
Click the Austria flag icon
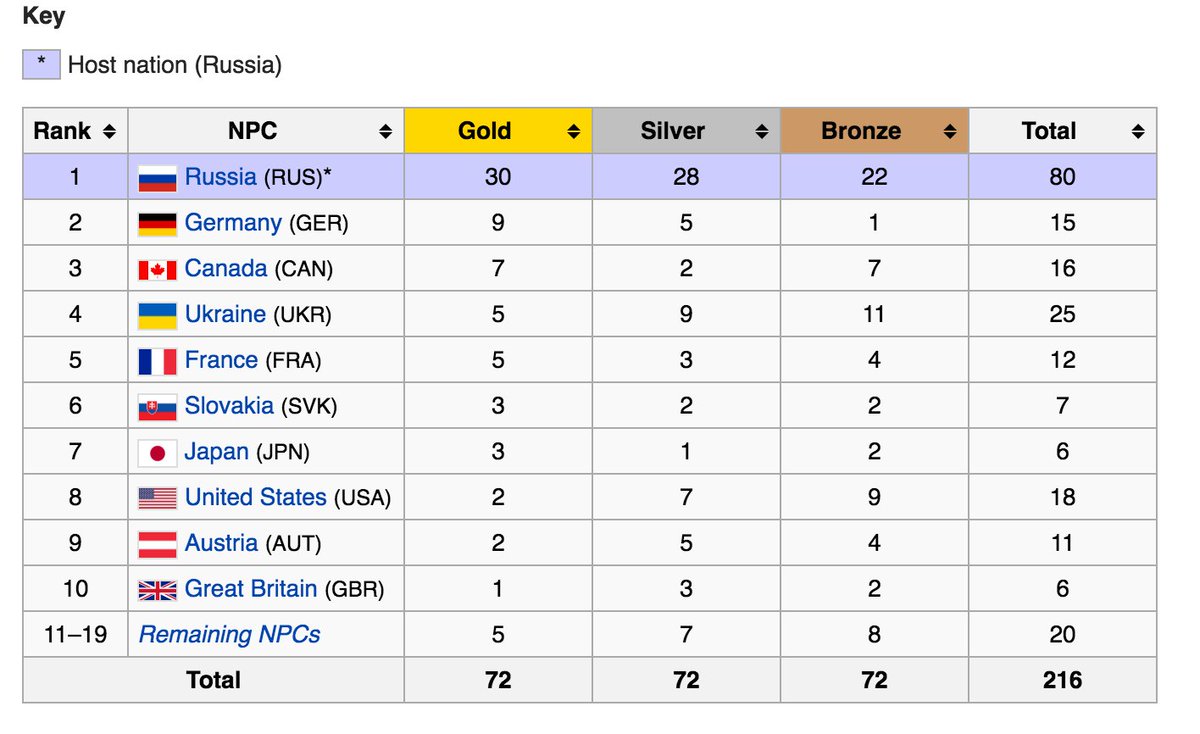click(157, 544)
